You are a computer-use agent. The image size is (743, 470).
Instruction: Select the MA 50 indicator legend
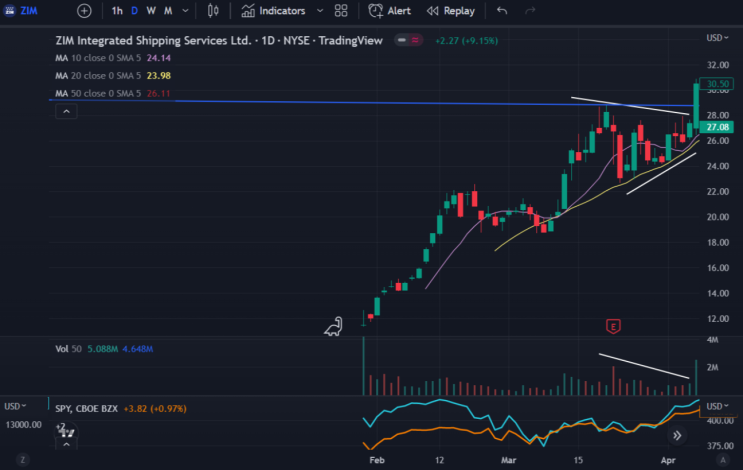click(x=113, y=93)
